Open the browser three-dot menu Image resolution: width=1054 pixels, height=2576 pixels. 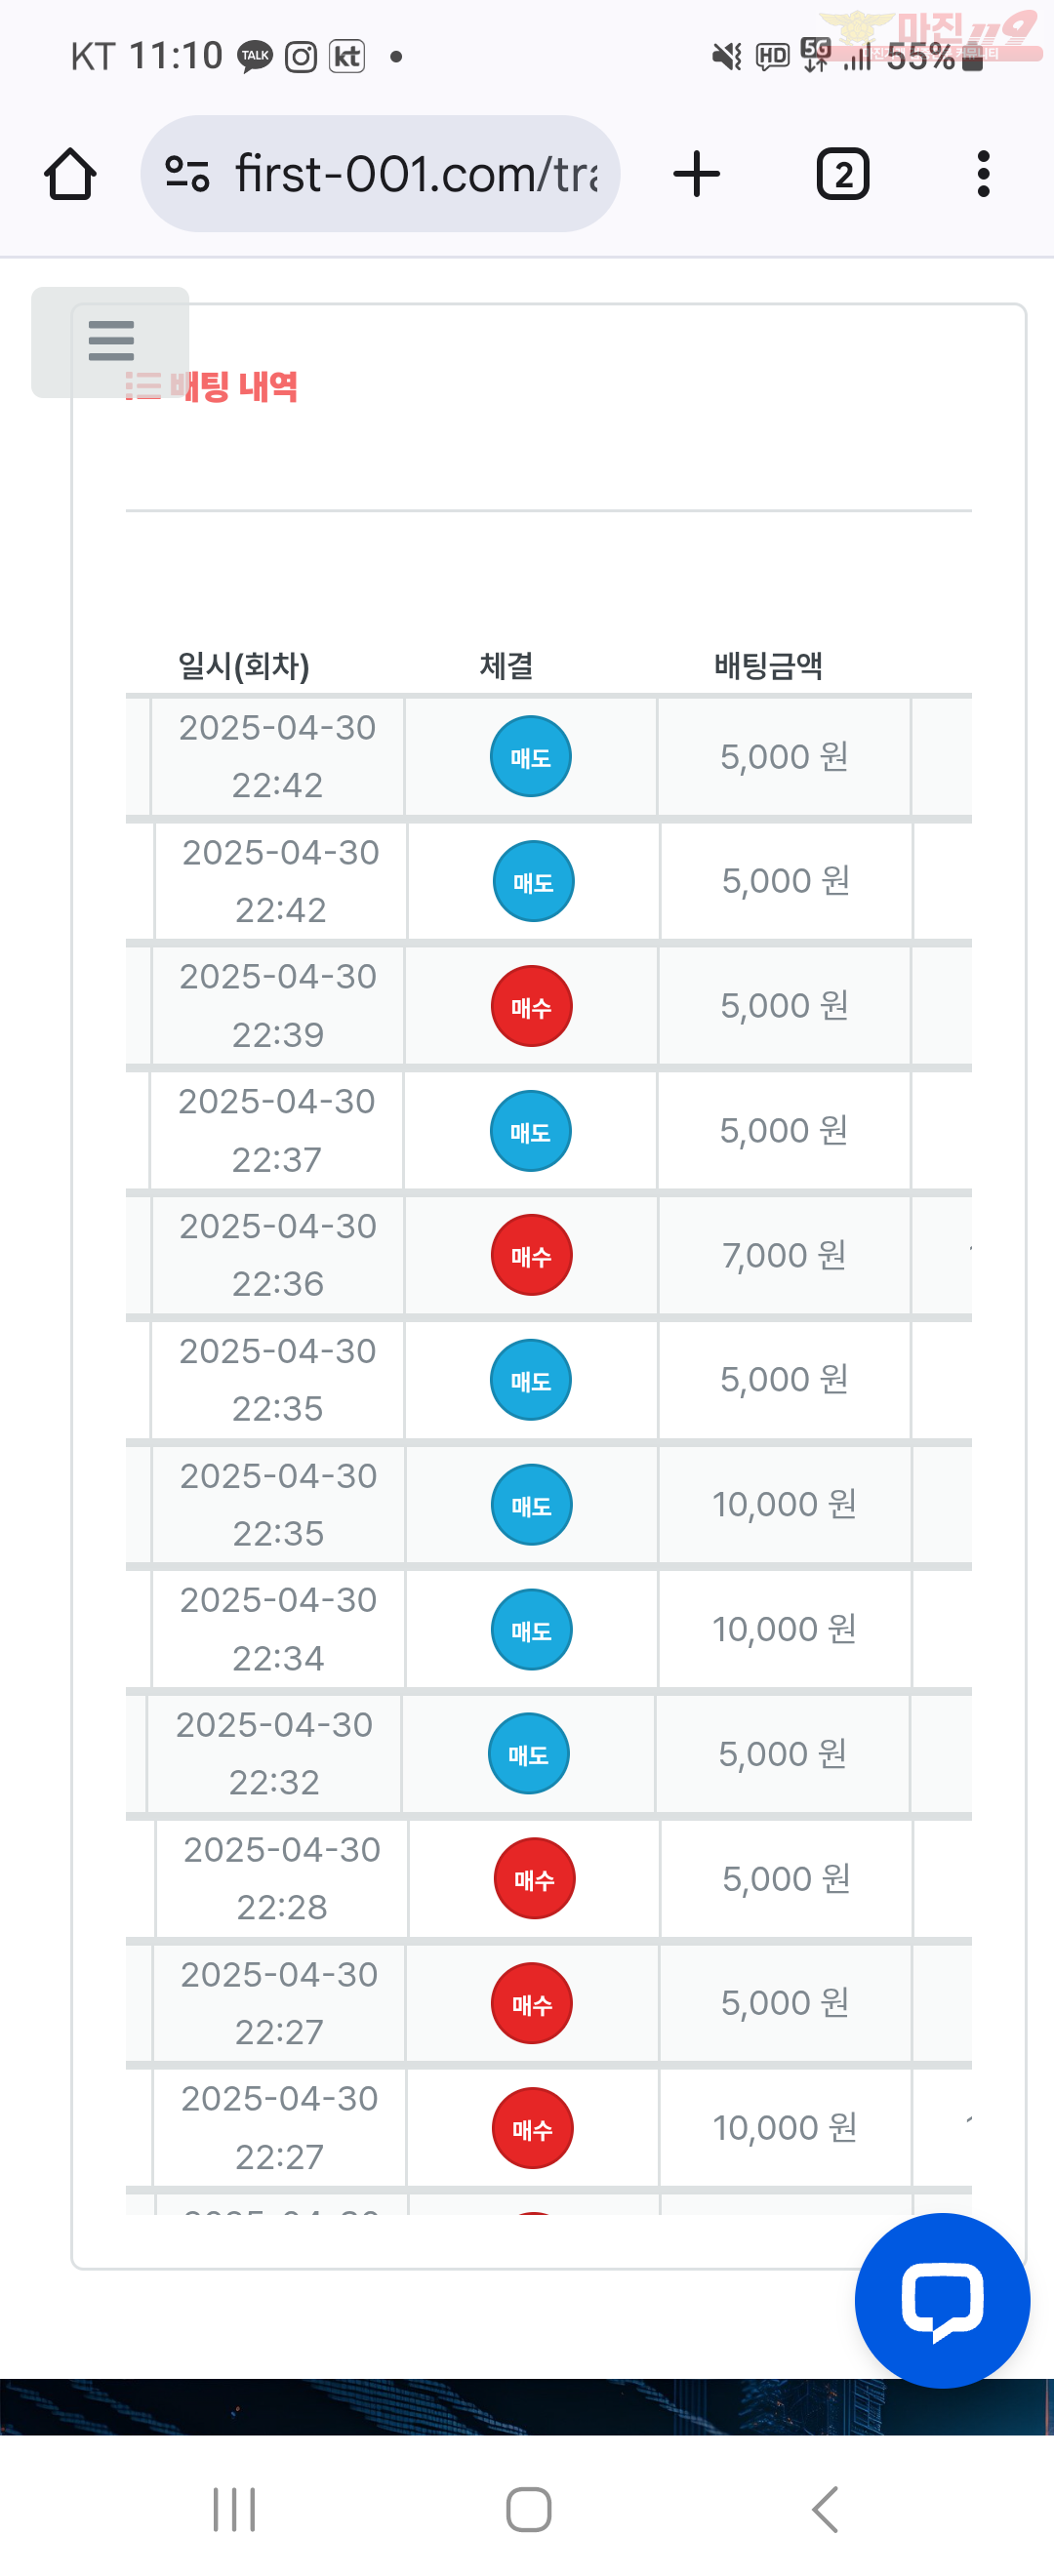click(984, 174)
